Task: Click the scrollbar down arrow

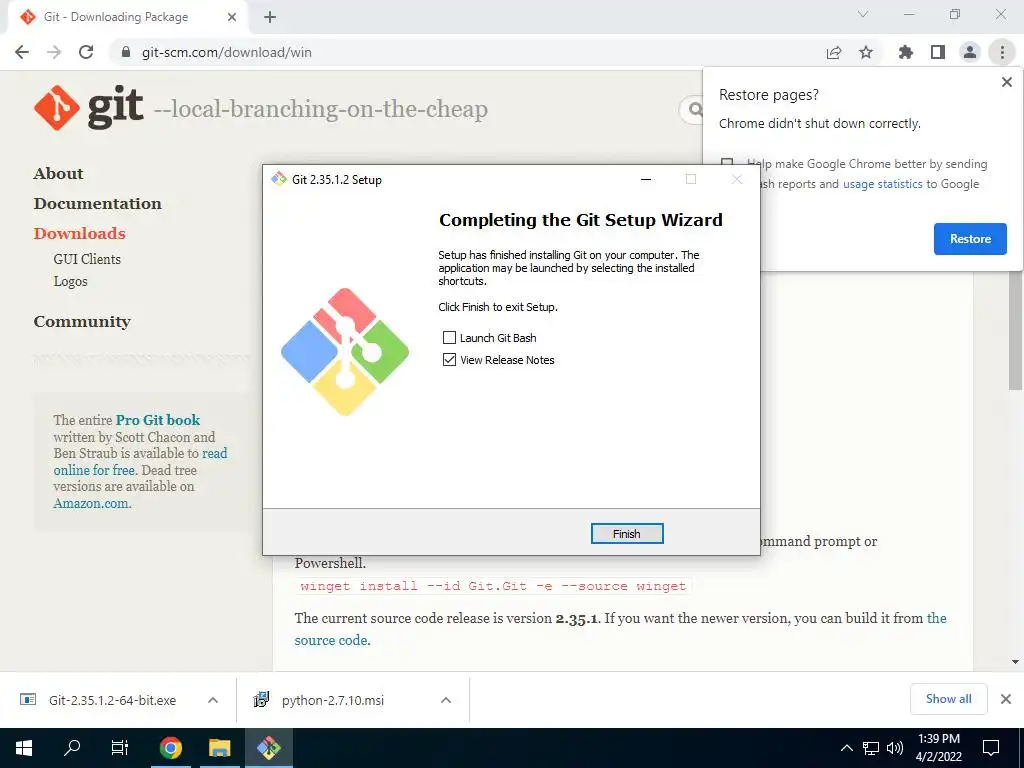Action: [1015, 662]
